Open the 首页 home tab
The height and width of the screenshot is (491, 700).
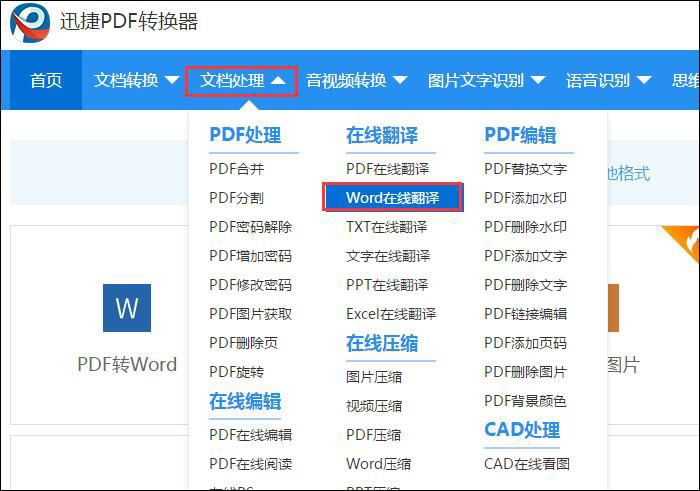[x=46, y=80]
